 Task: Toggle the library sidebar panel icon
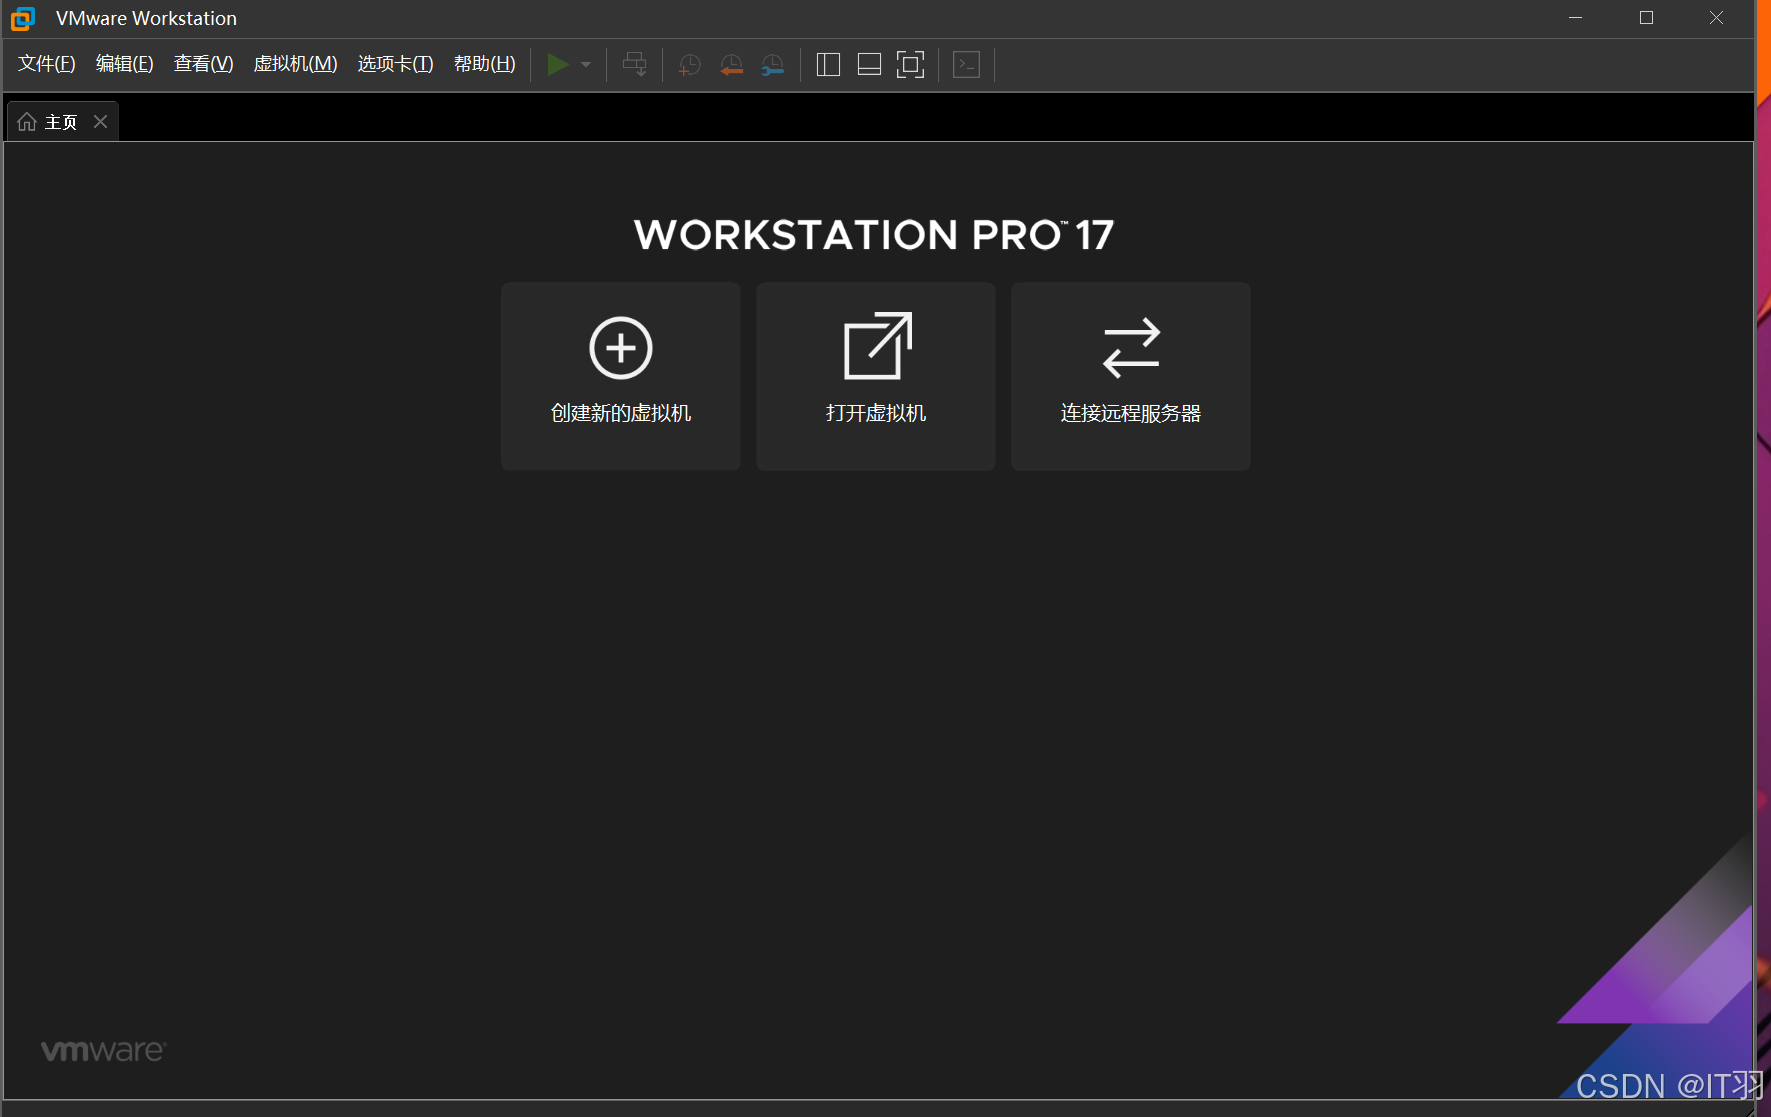tap(828, 65)
